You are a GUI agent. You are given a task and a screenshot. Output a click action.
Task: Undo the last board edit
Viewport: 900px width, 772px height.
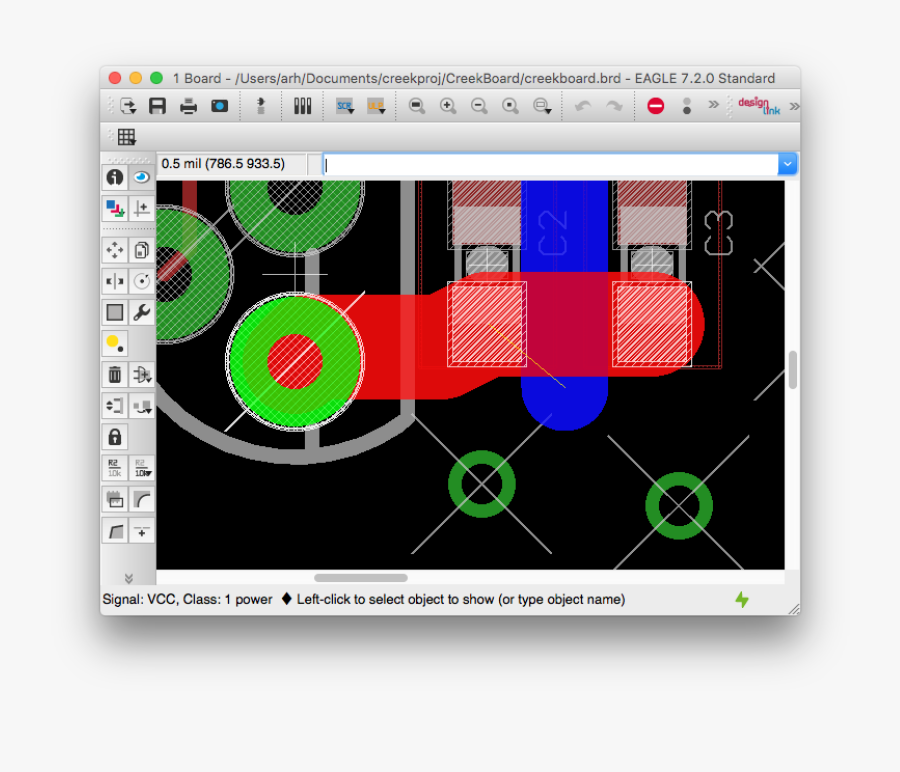(x=583, y=106)
